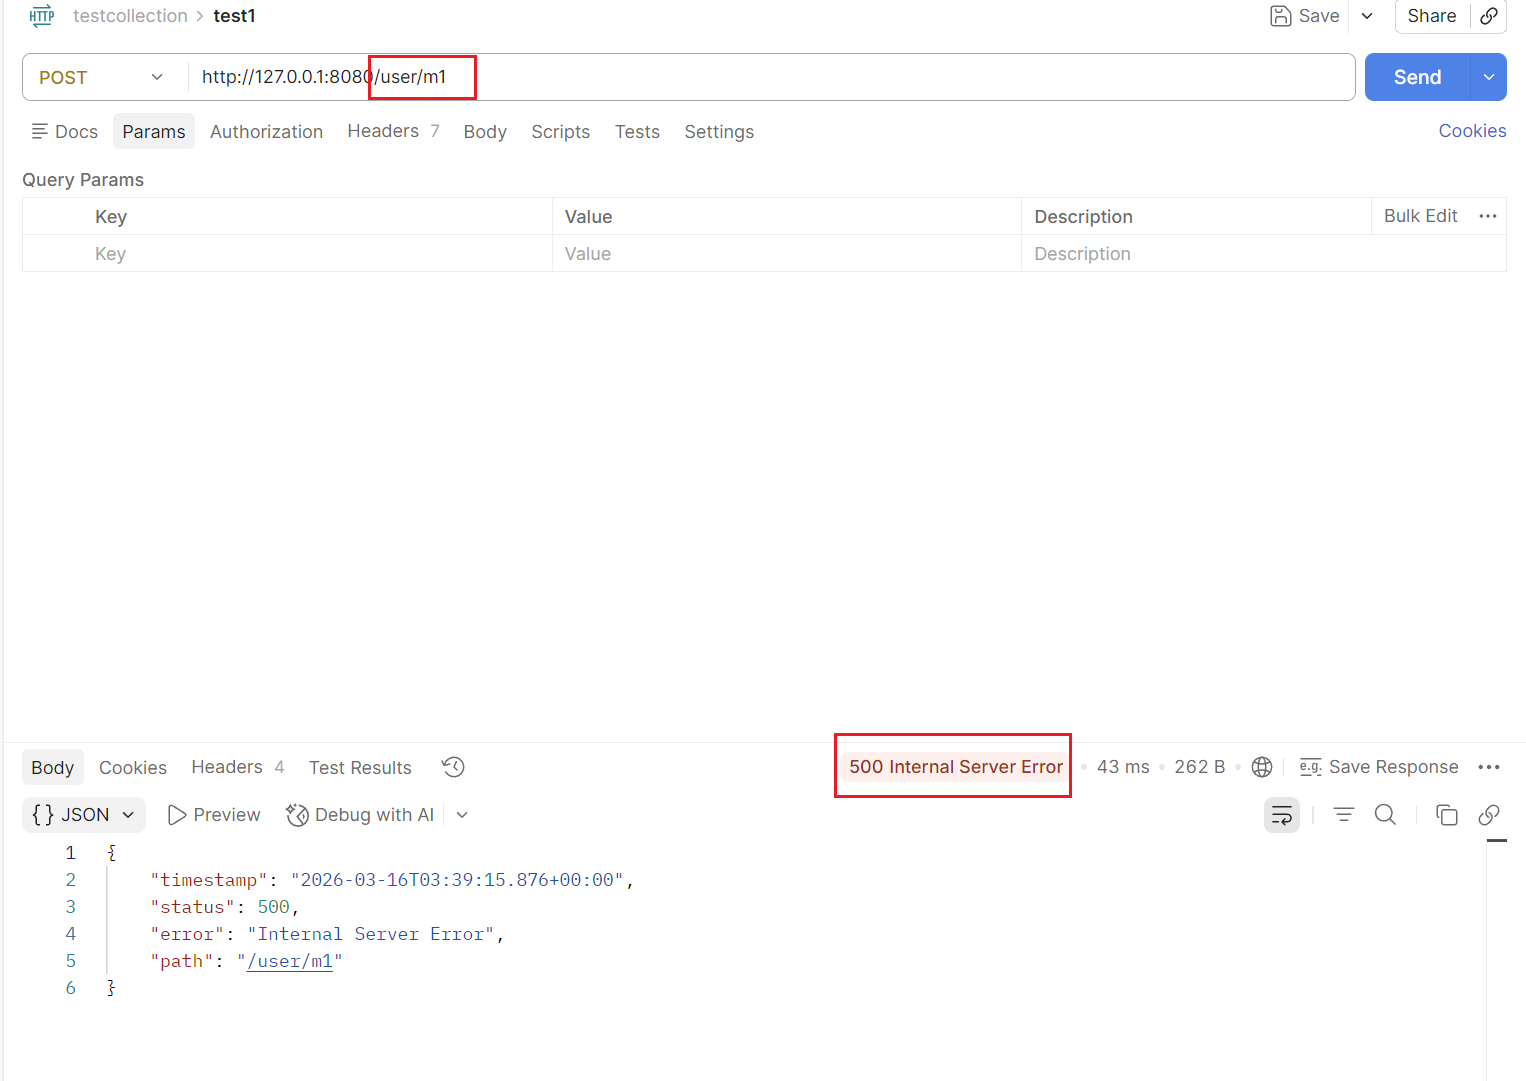Select the response Body tab
Image resolution: width=1526 pixels, height=1081 pixels.
pyautogui.click(x=53, y=768)
